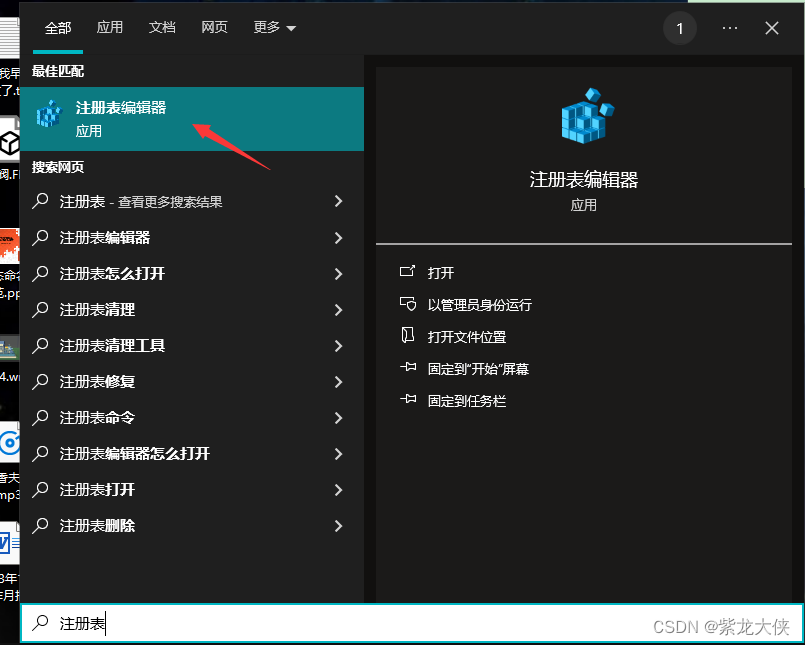The width and height of the screenshot is (805, 645).
Task: Expand chevron for 注册表编辑器怎么打开
Action: pyautogui.click(x=338, y=453)
